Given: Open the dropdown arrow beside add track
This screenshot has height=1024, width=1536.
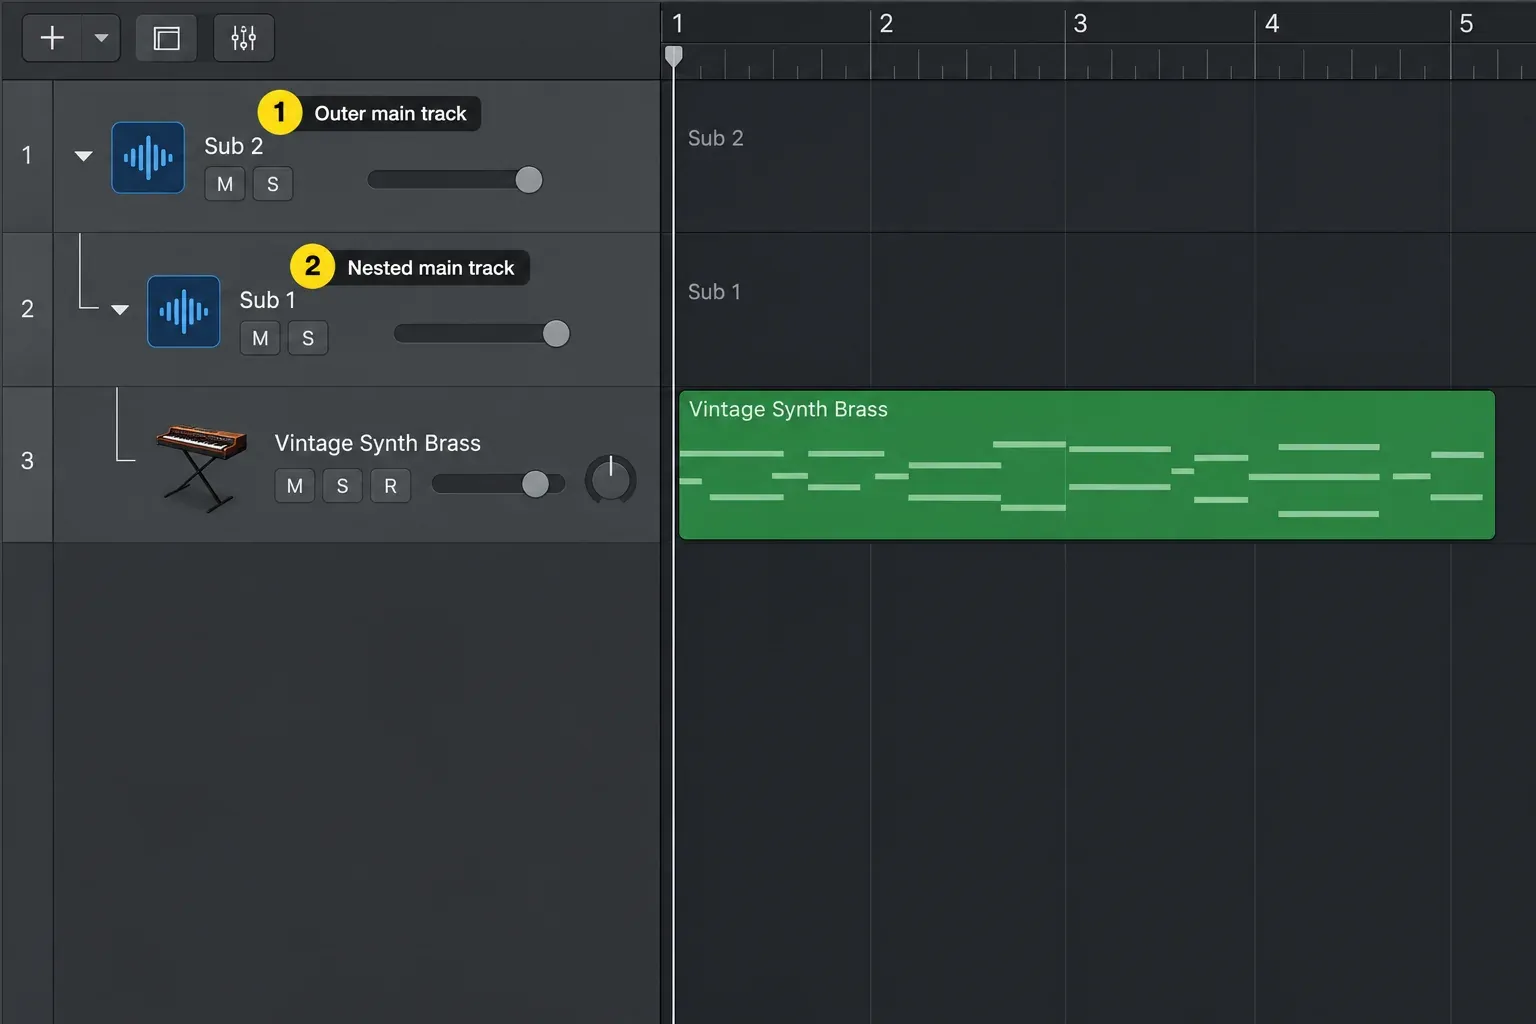Looking at the screenshot, I should 101,38.
